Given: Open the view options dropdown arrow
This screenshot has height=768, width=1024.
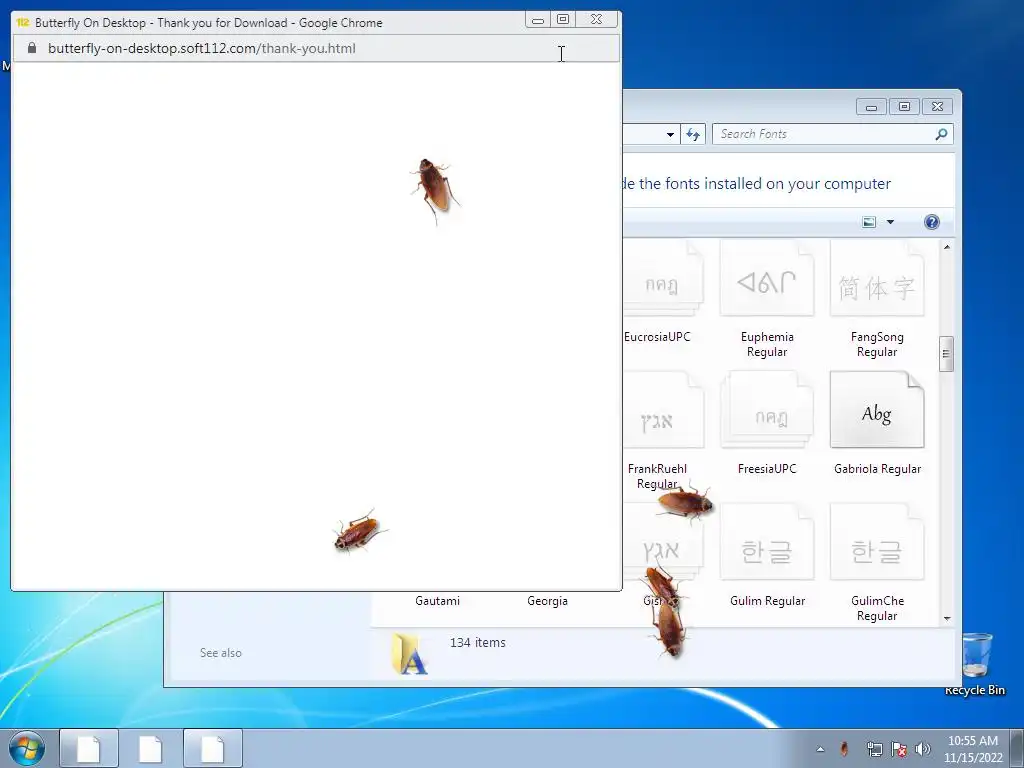Looking at the screenshot, I should (x=890, y=222).
